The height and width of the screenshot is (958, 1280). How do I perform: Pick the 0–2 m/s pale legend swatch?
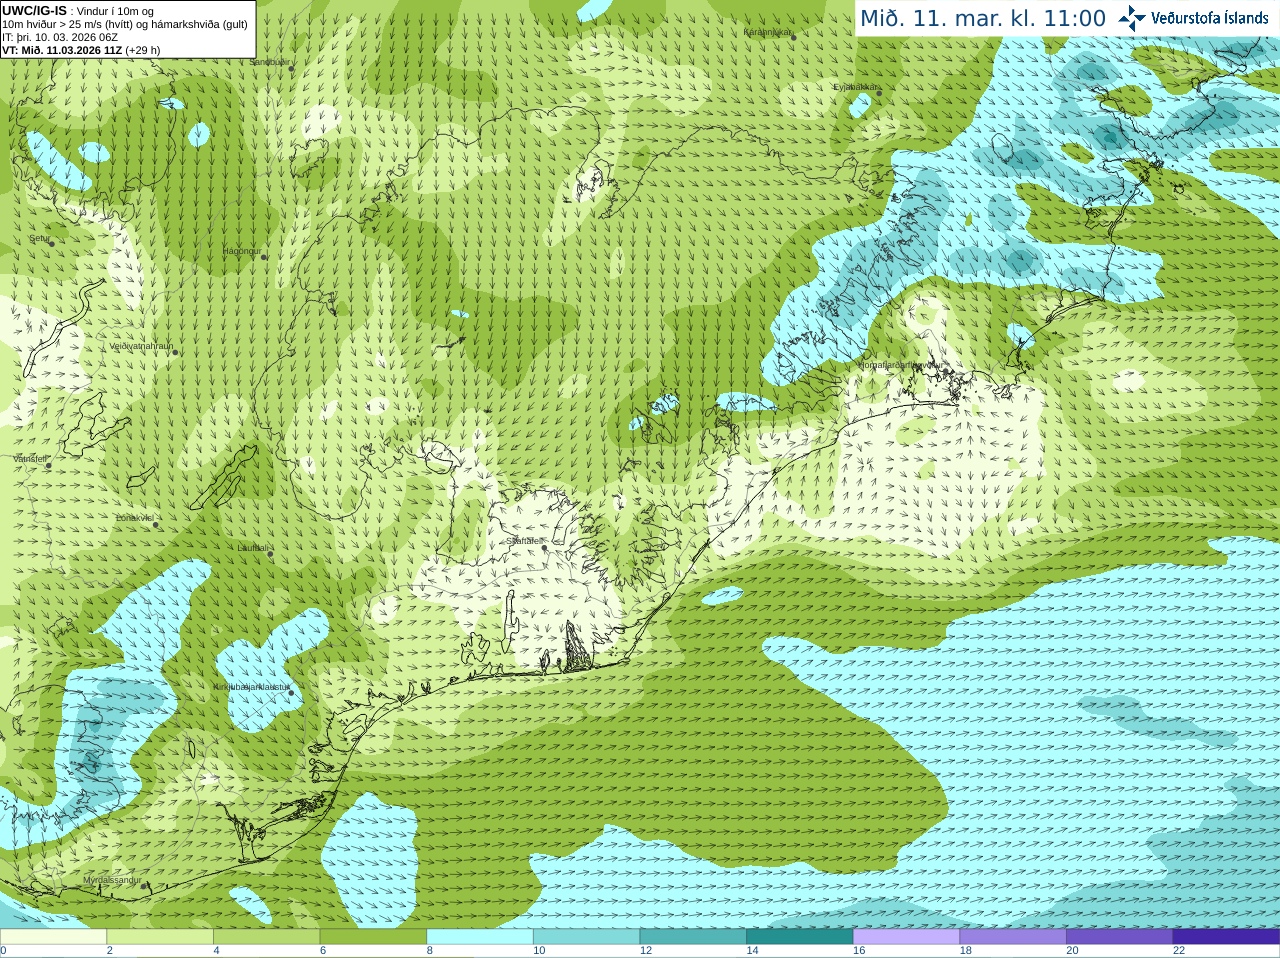pyautogui.click(x=53, y=937)
